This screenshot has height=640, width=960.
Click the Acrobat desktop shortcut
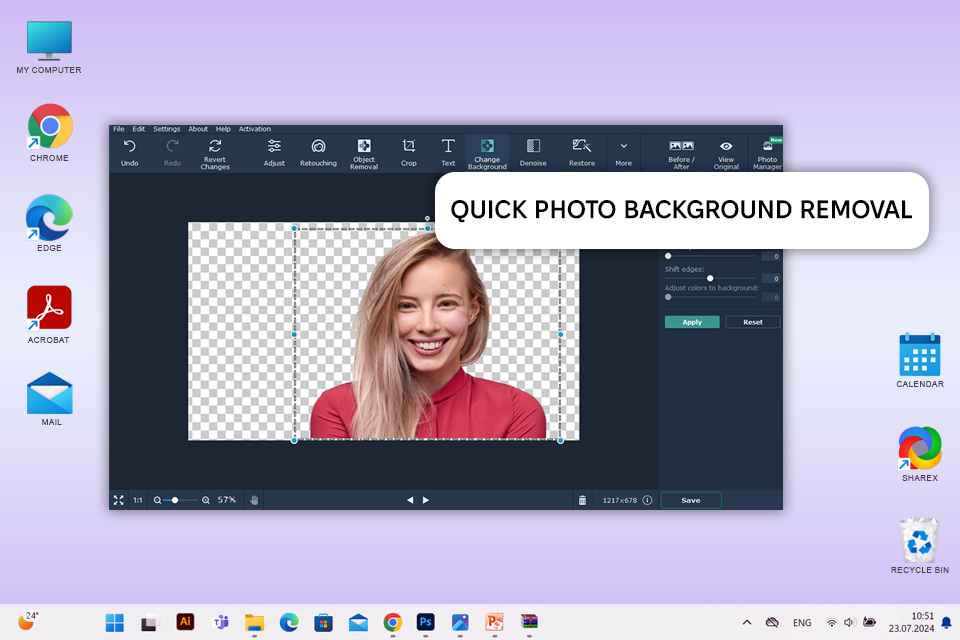49,314
